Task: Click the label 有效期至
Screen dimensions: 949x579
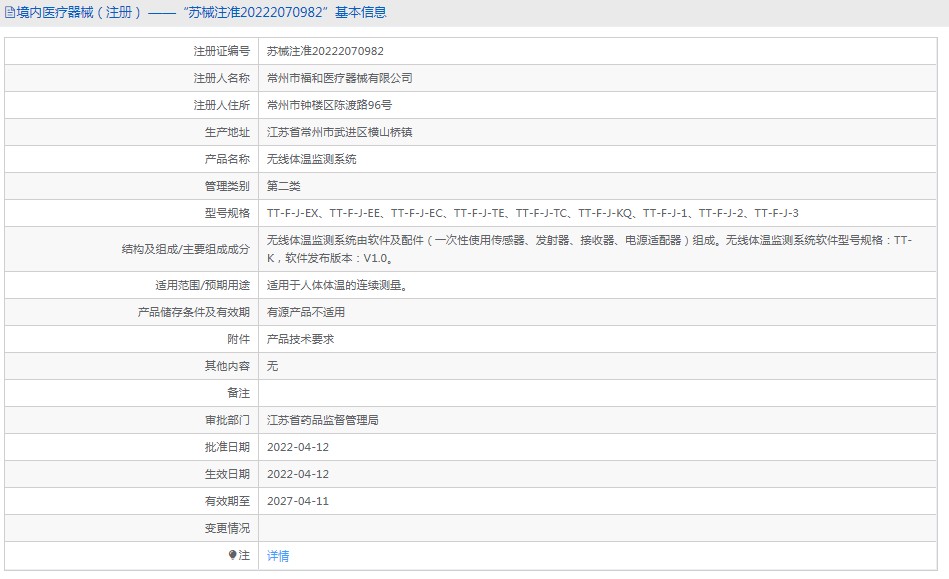Action: 227,501
